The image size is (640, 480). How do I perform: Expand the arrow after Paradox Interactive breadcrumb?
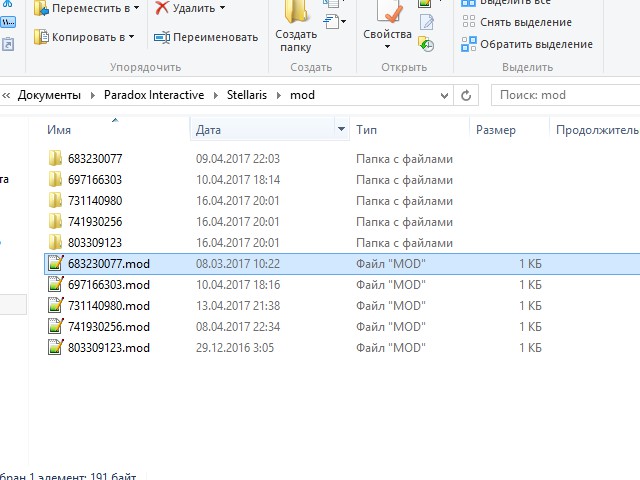point(216,96)
